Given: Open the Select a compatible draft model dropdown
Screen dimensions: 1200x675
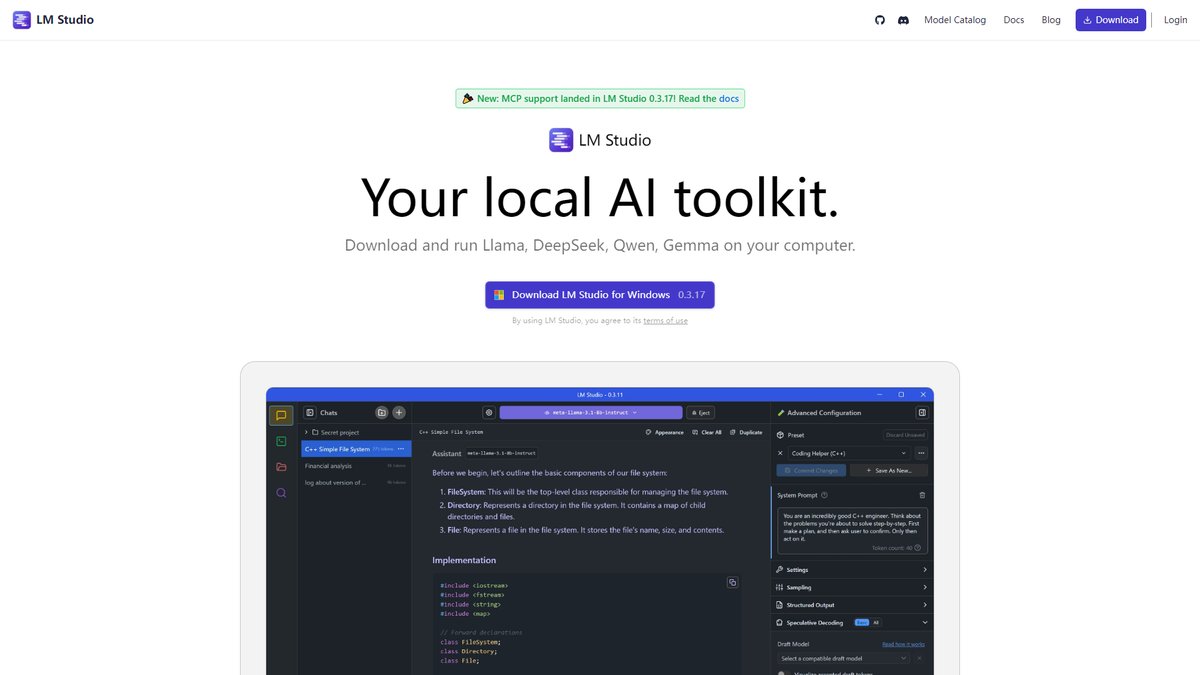Looking at the screenshot, I should (844, 658).
